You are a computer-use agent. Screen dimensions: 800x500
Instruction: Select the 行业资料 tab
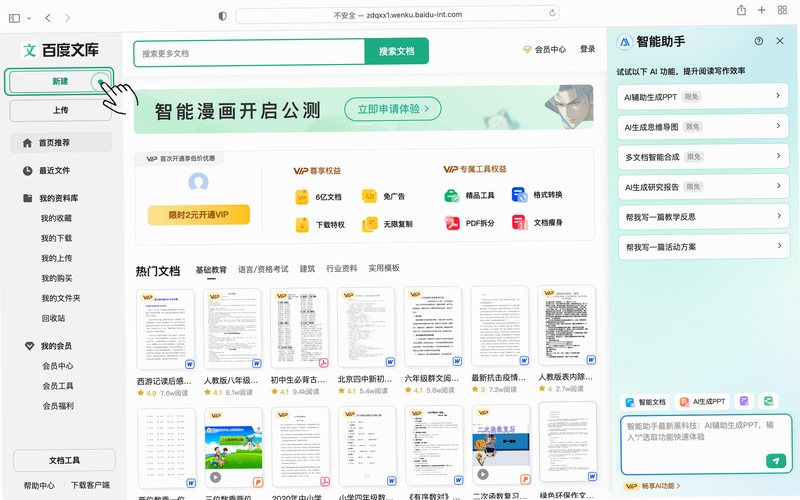pos(342,268)
